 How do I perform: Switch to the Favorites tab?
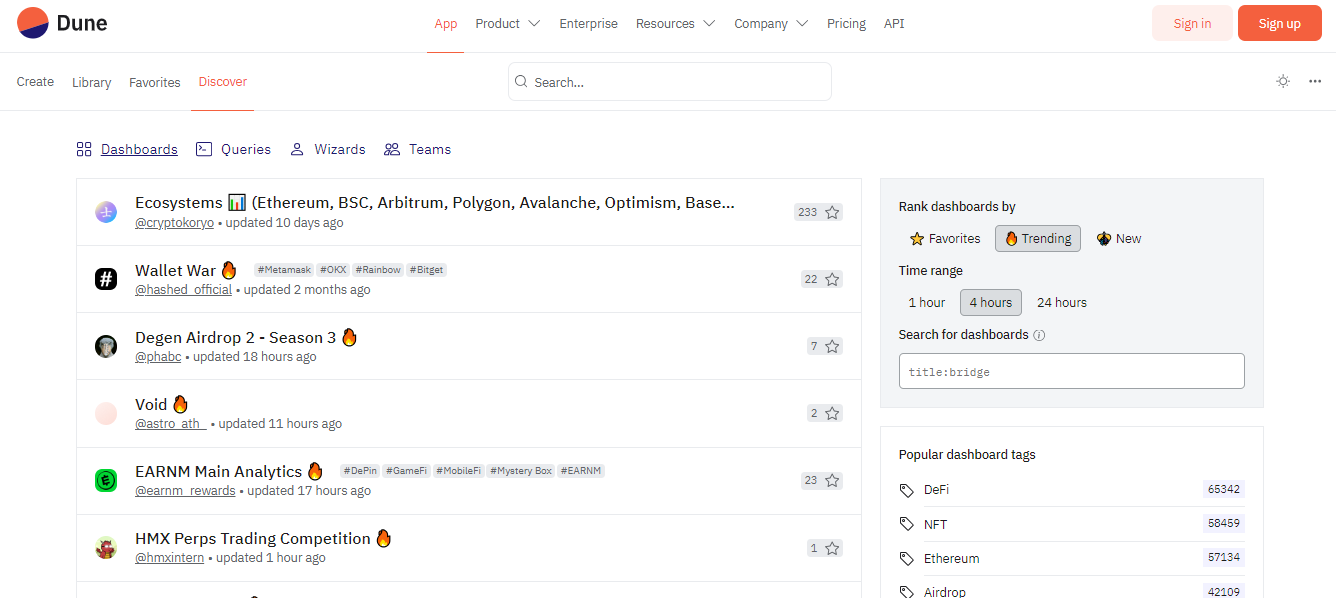tap(155, 82)
